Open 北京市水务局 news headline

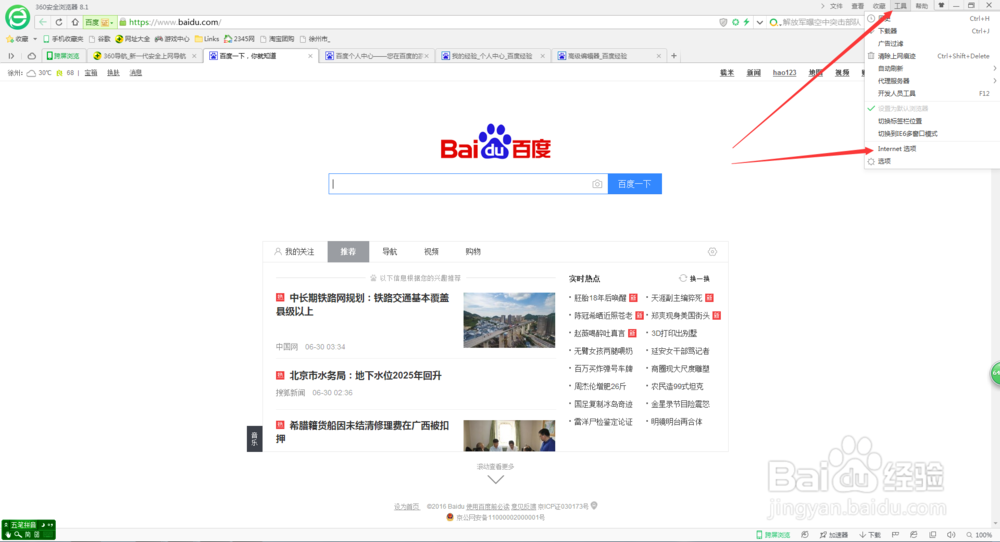pos(365,376)
